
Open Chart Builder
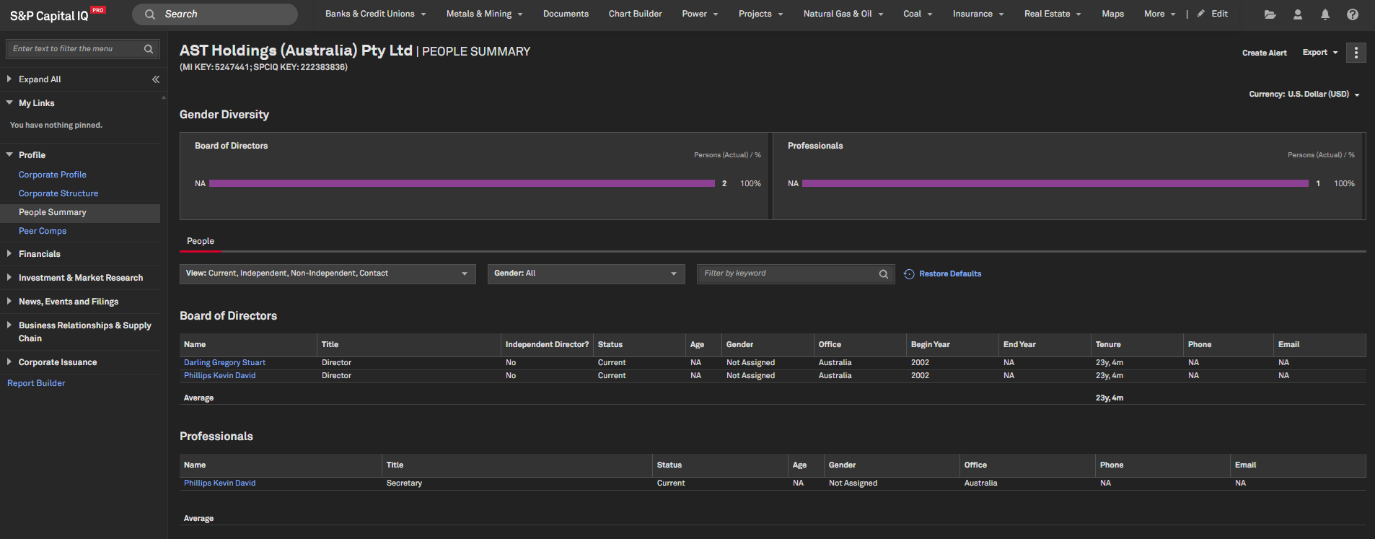(636, 14)
